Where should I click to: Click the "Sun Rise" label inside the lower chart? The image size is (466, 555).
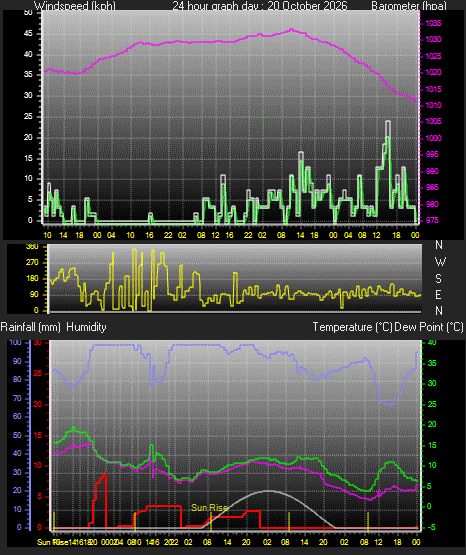point(209,508)
